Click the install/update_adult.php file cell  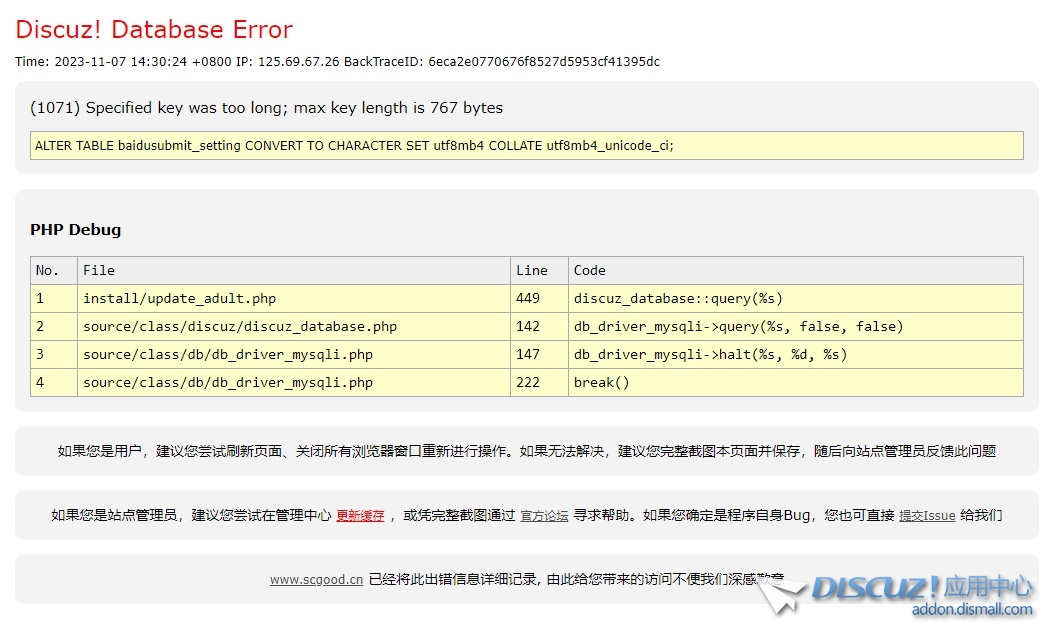coord(294,298)
